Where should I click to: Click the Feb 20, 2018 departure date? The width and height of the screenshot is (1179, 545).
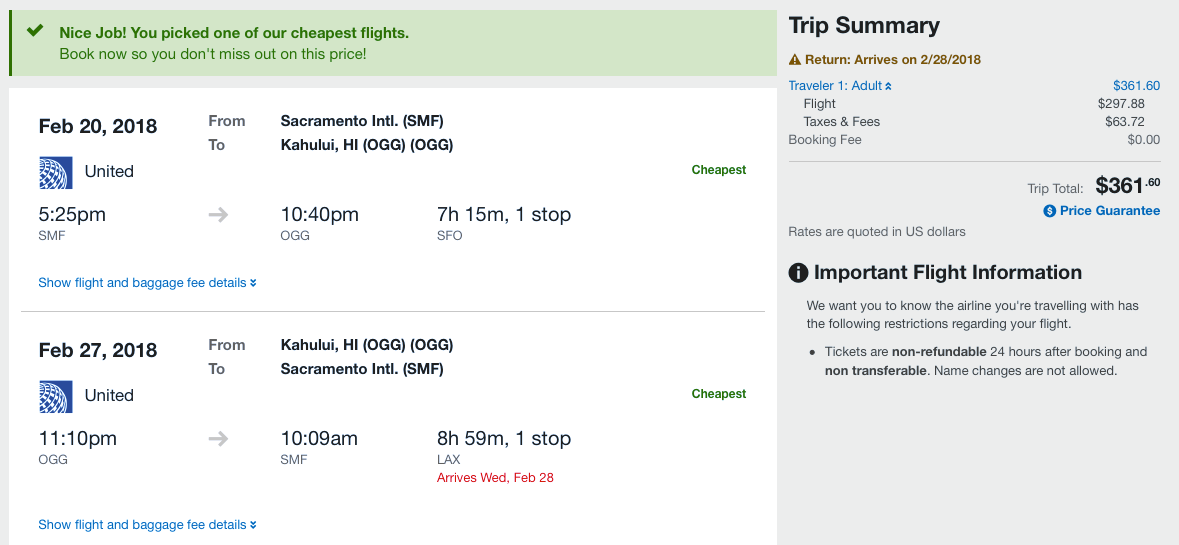tap(98, 127)
